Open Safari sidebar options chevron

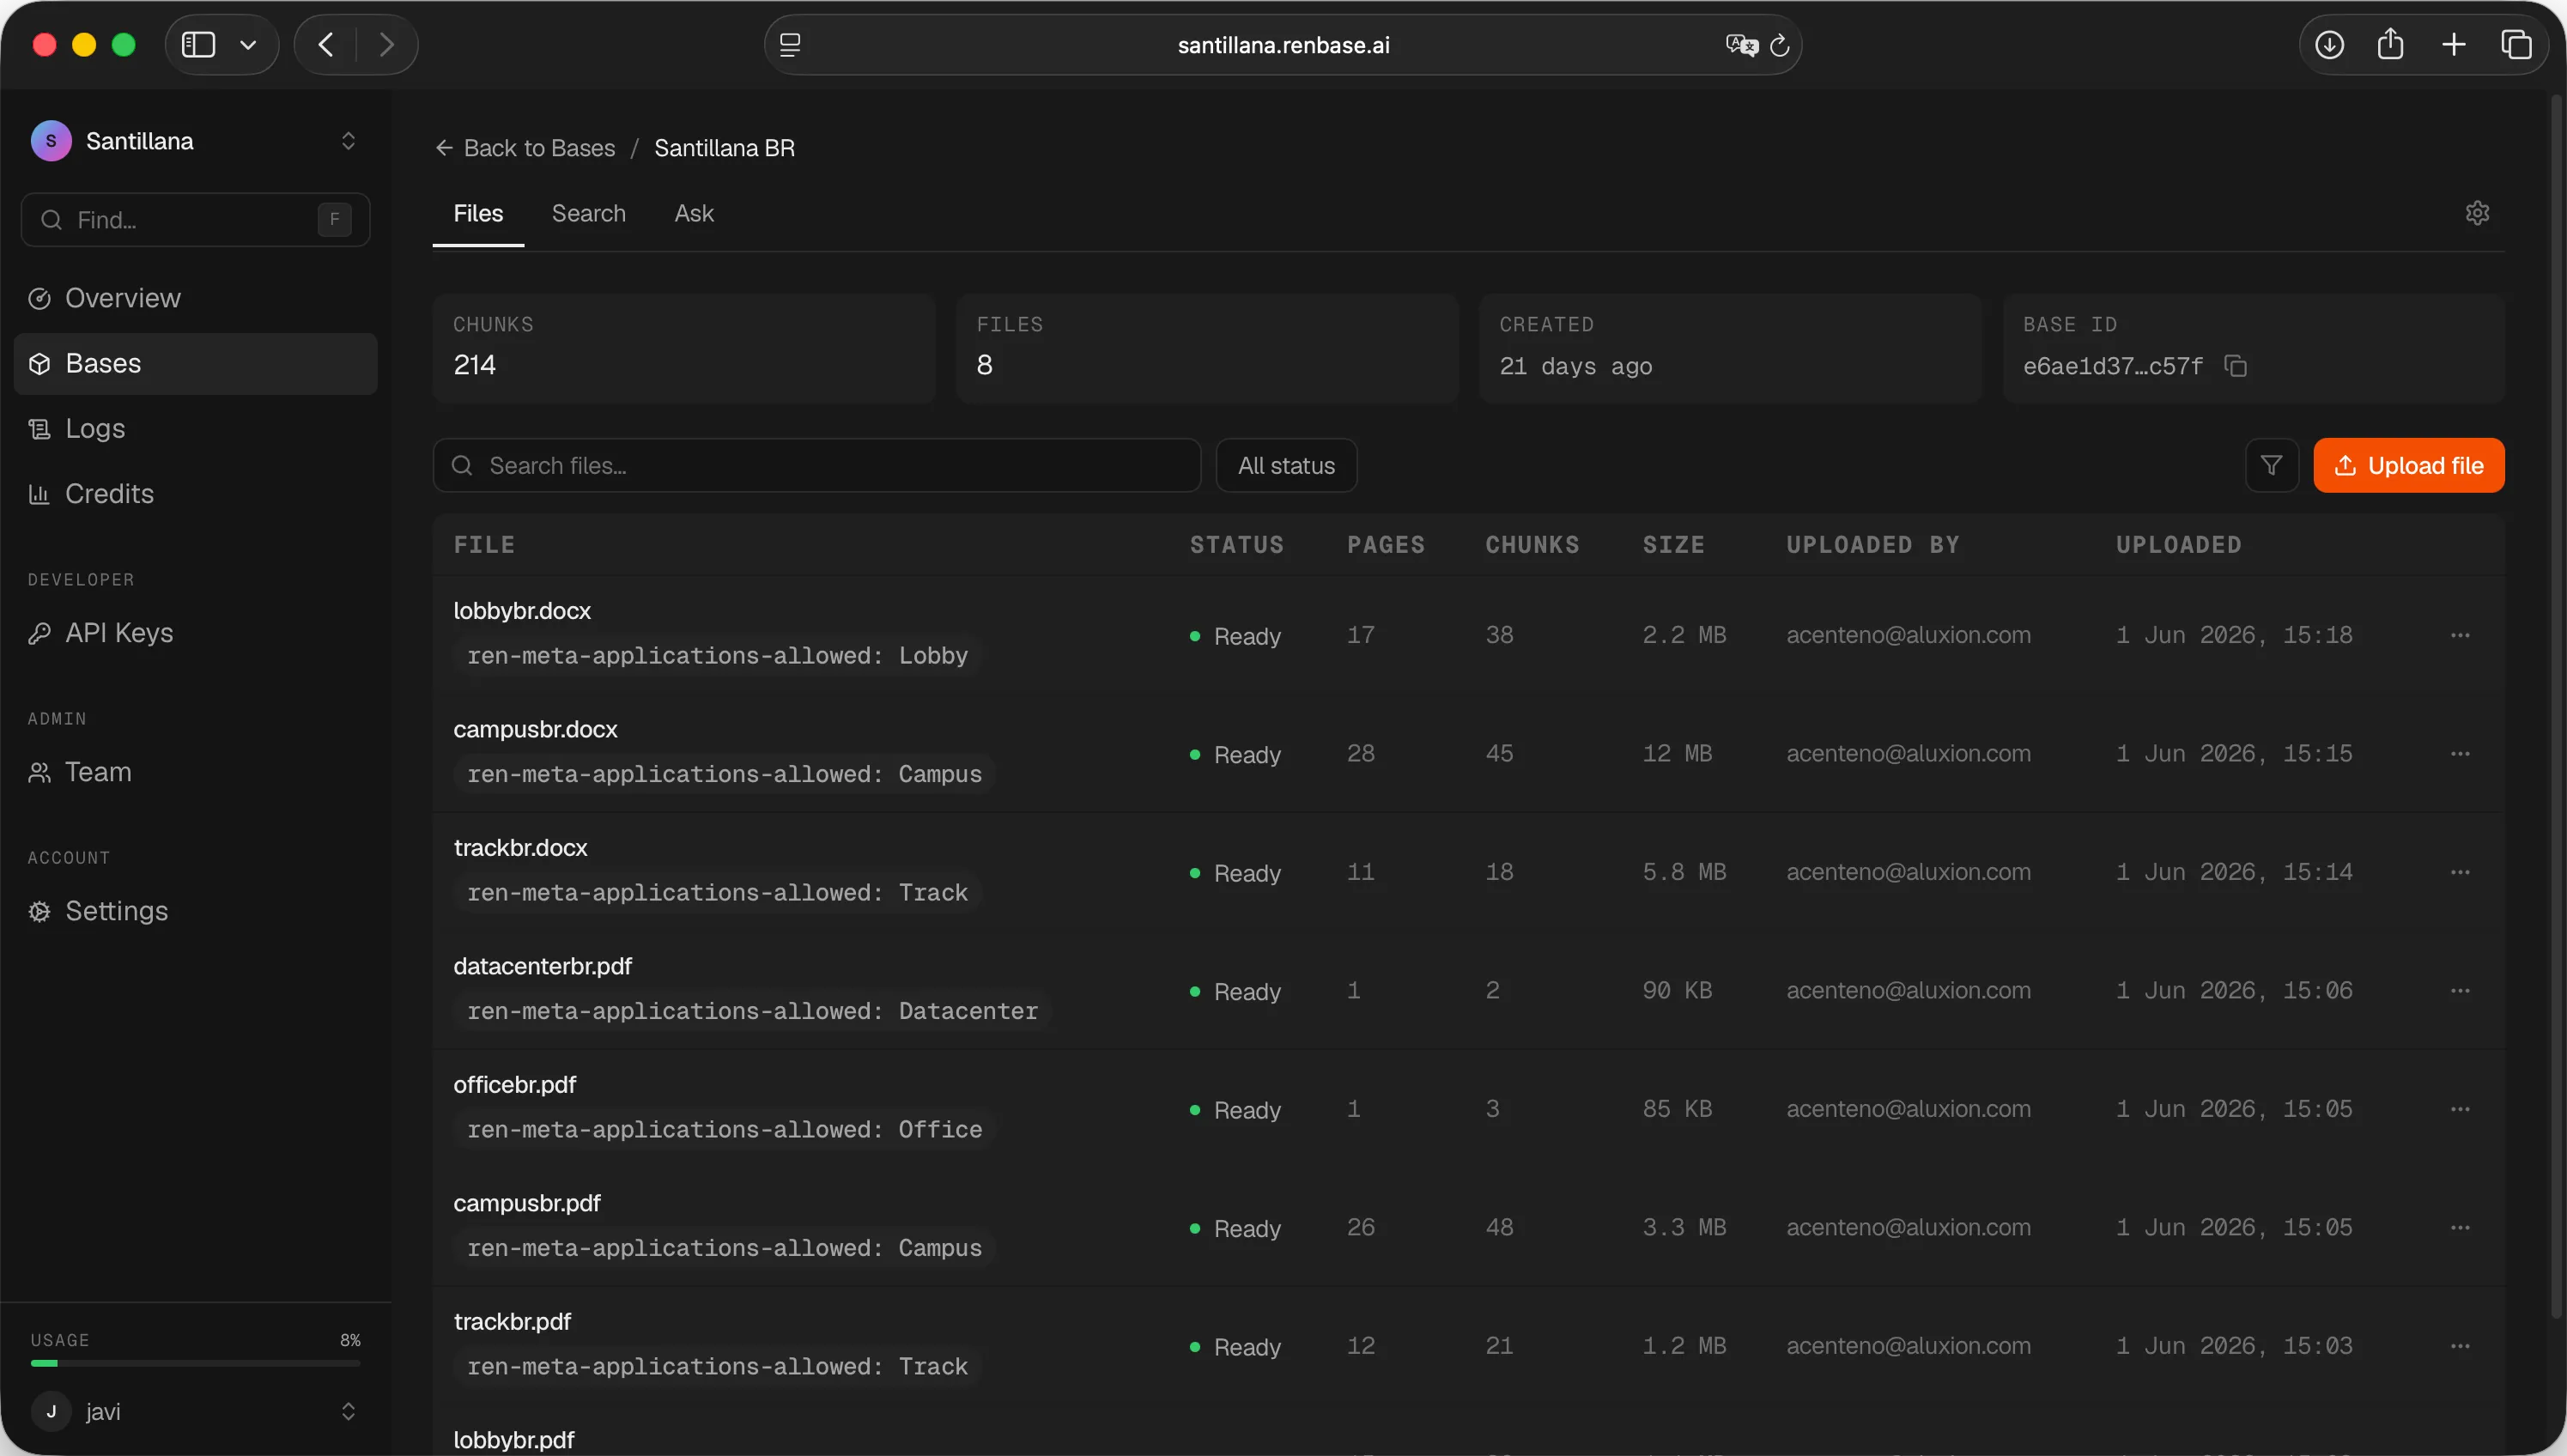click(248, 45)
